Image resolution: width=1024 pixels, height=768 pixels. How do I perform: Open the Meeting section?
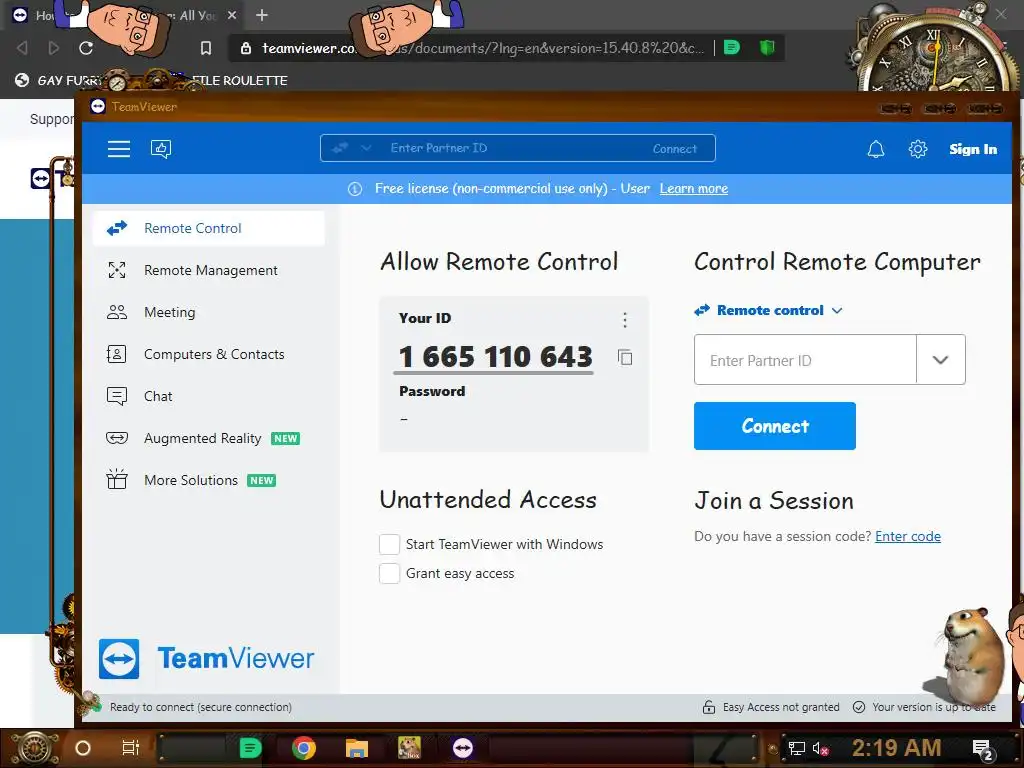point(209,312)
